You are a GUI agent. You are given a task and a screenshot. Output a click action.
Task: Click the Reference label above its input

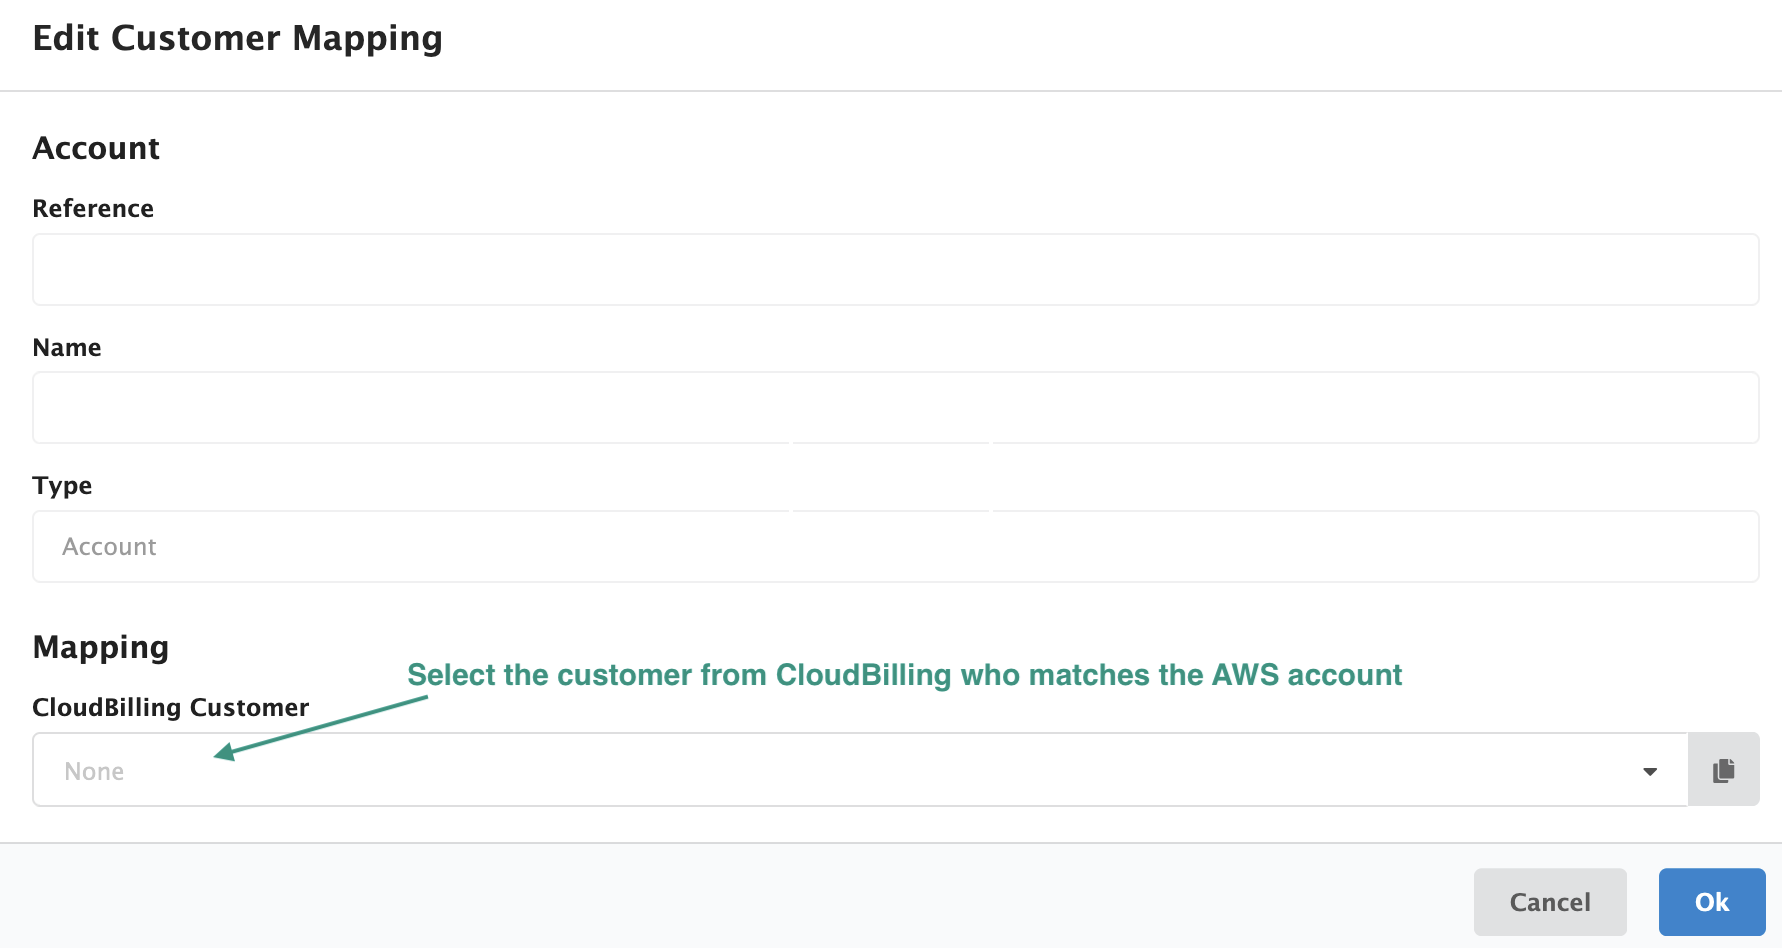[x=93, y=208]
